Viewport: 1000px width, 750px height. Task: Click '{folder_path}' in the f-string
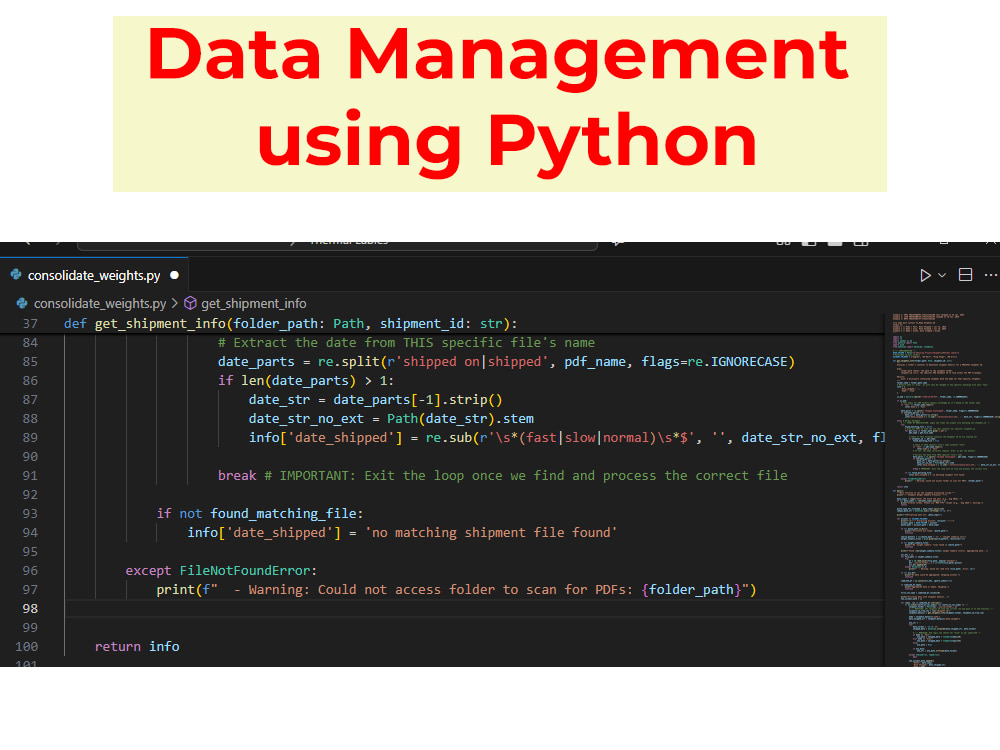[x=691, y=590]
